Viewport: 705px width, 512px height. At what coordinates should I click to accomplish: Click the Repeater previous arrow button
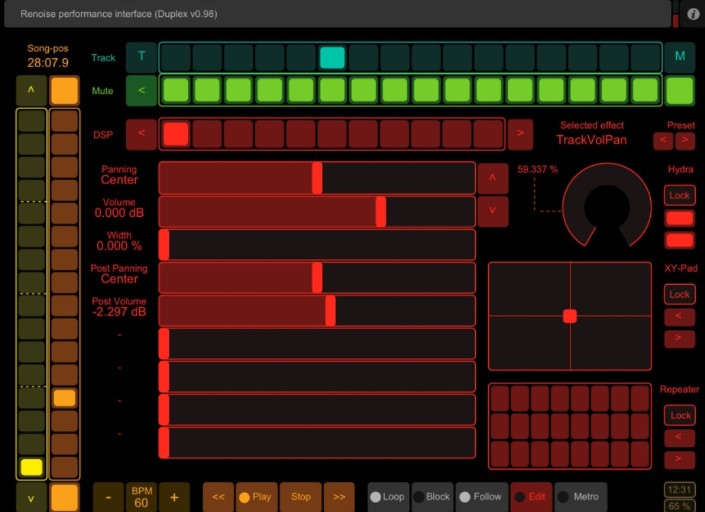coord(679,437)
